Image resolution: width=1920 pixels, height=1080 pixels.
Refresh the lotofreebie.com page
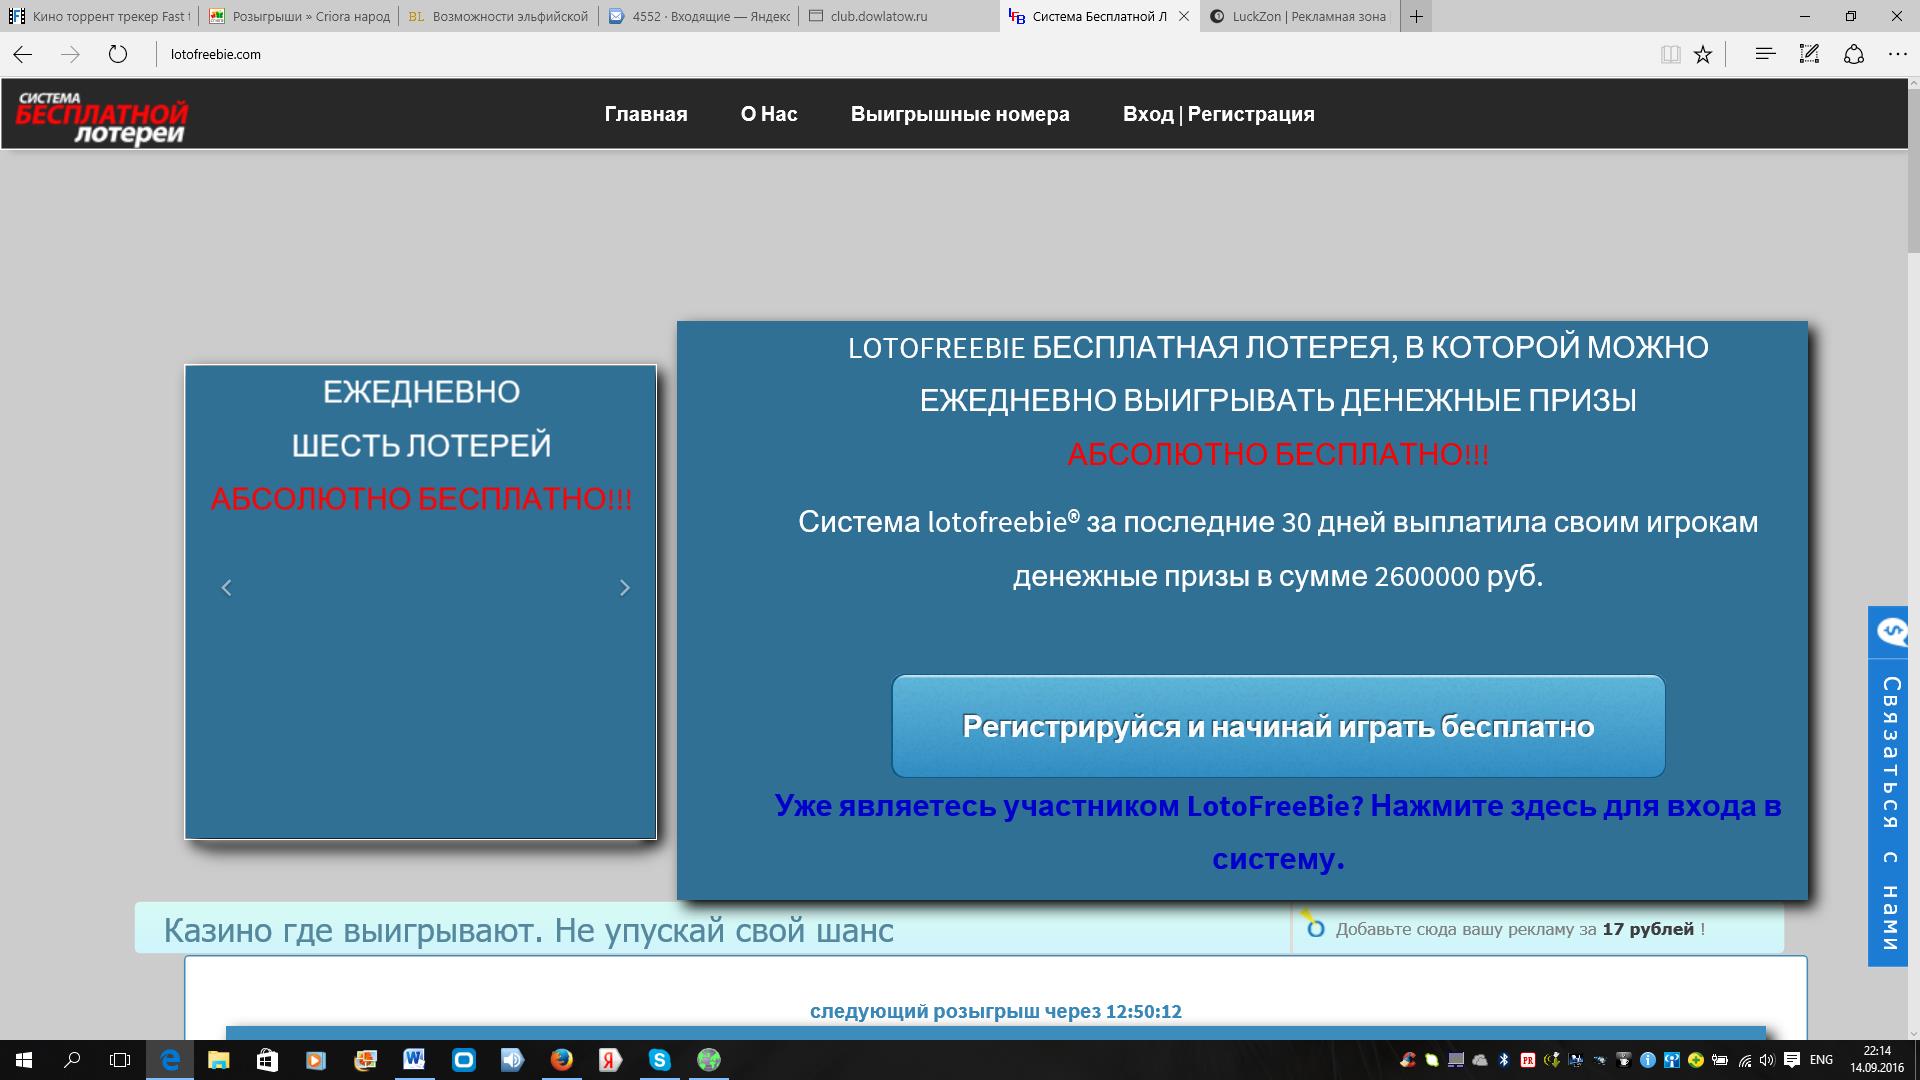coord(118,54)
